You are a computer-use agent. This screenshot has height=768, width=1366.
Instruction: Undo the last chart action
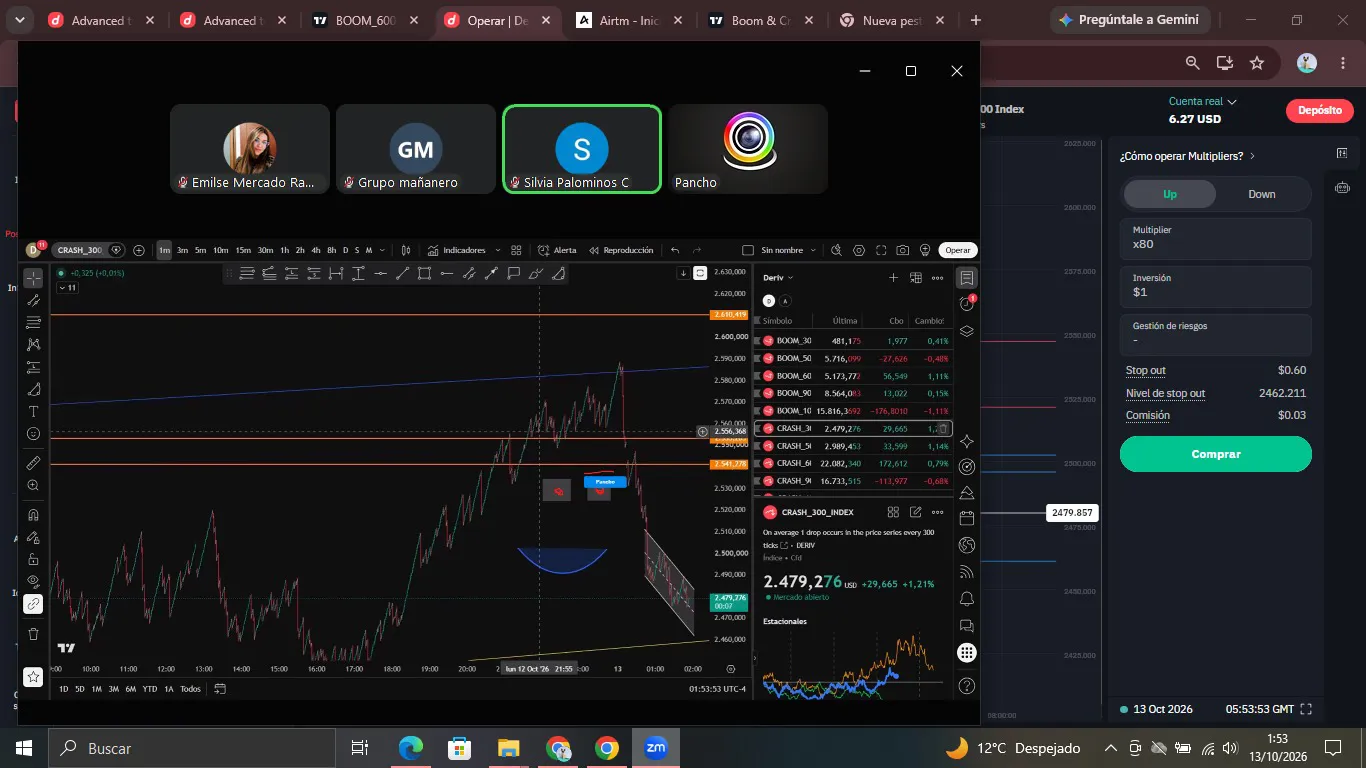tap(675, 250)
